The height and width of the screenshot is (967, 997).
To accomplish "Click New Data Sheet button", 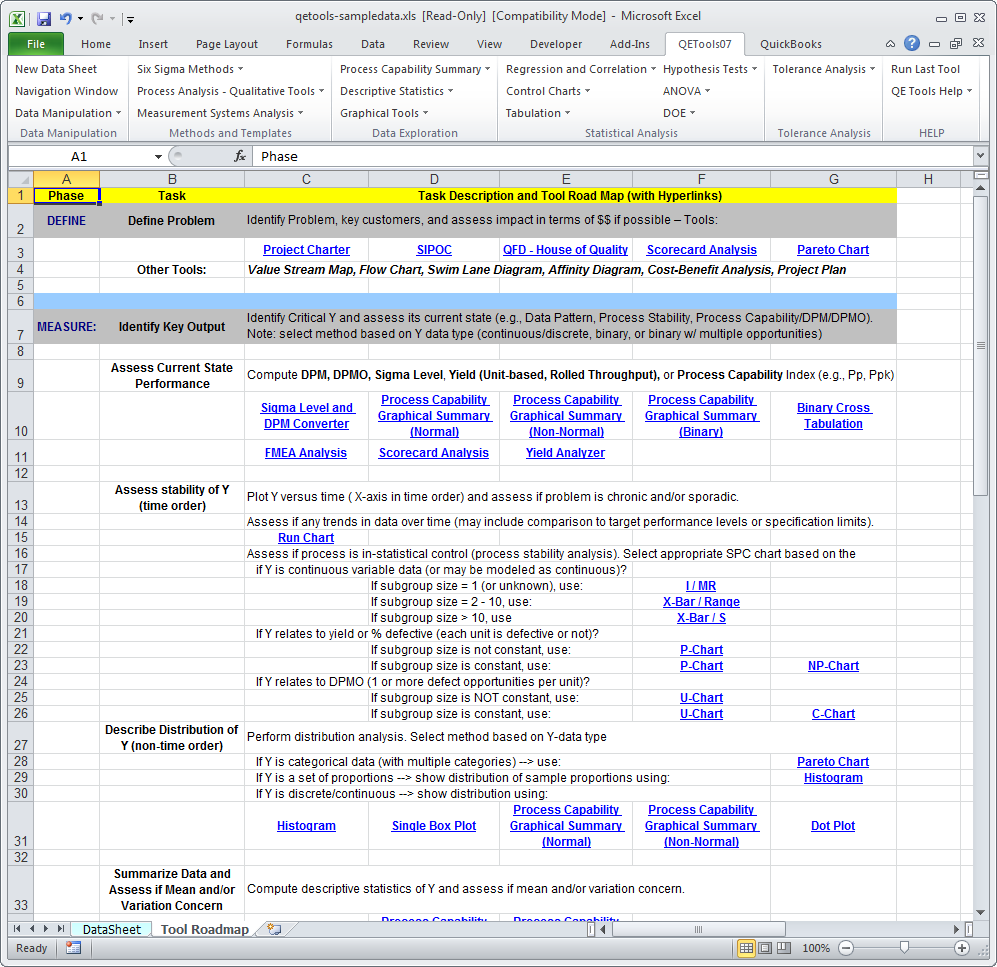I will (x=56, y=69).
